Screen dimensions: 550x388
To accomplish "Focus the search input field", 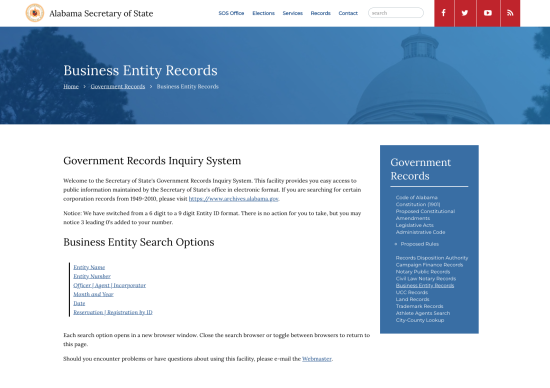I will tap(396, 13).
